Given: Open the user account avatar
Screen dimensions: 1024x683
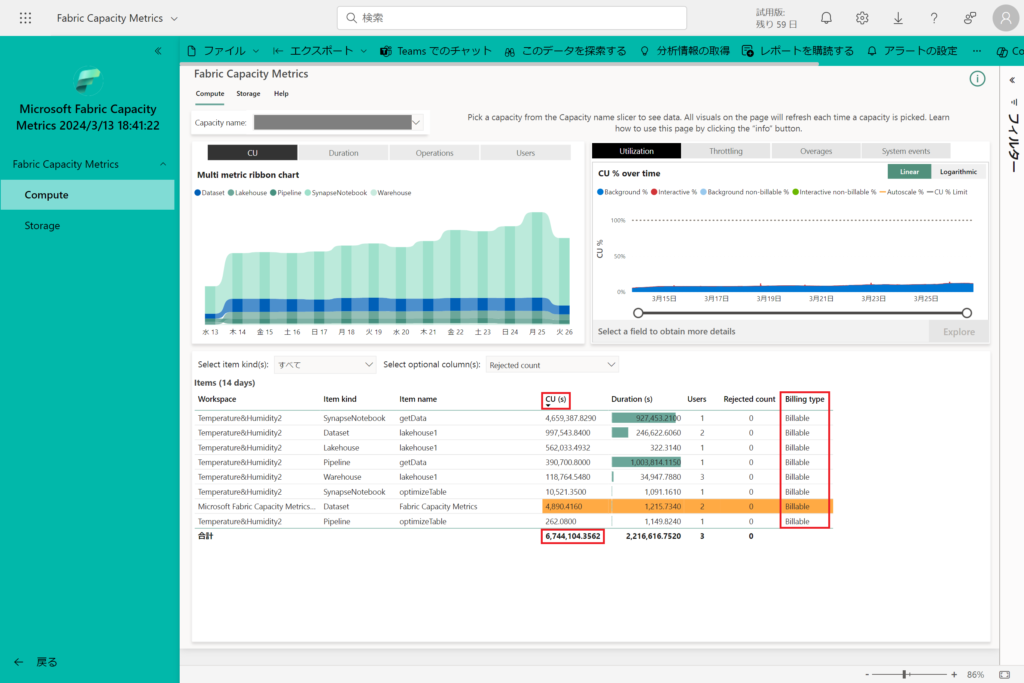Looking at the screenshot, I should point(1006,18).
